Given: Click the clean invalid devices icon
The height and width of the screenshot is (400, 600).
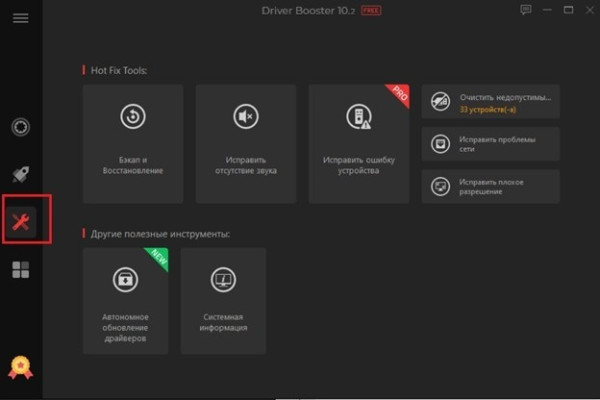Looking at the screenshot, I should click(x=440, y=102).
